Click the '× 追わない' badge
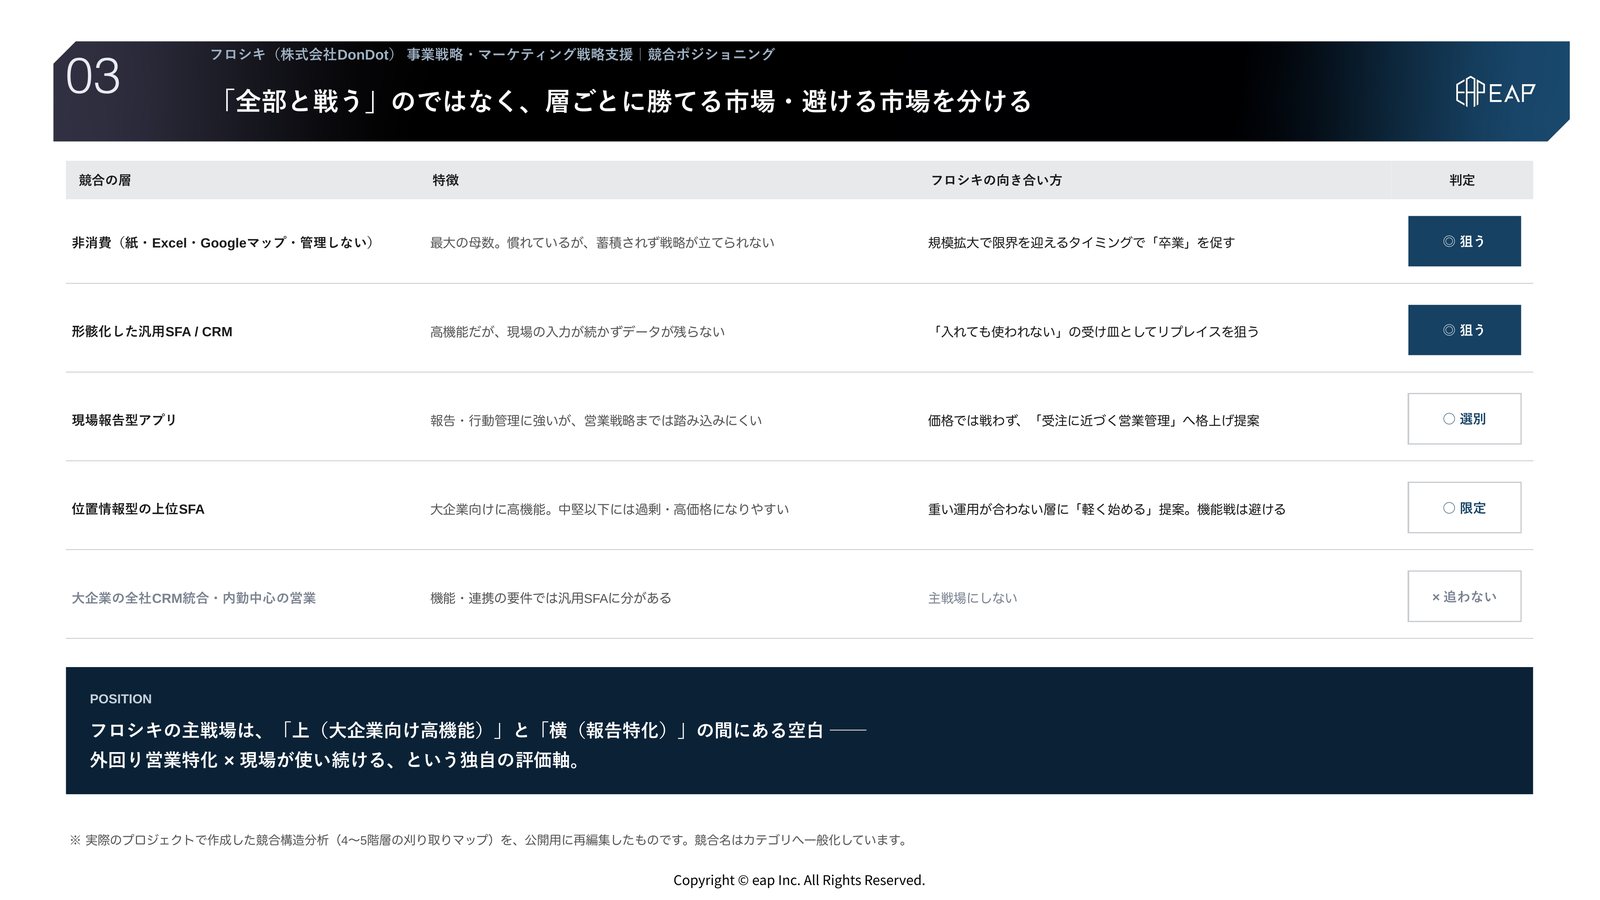Viewport: 1600px width, 900px height. [1464, 597]
